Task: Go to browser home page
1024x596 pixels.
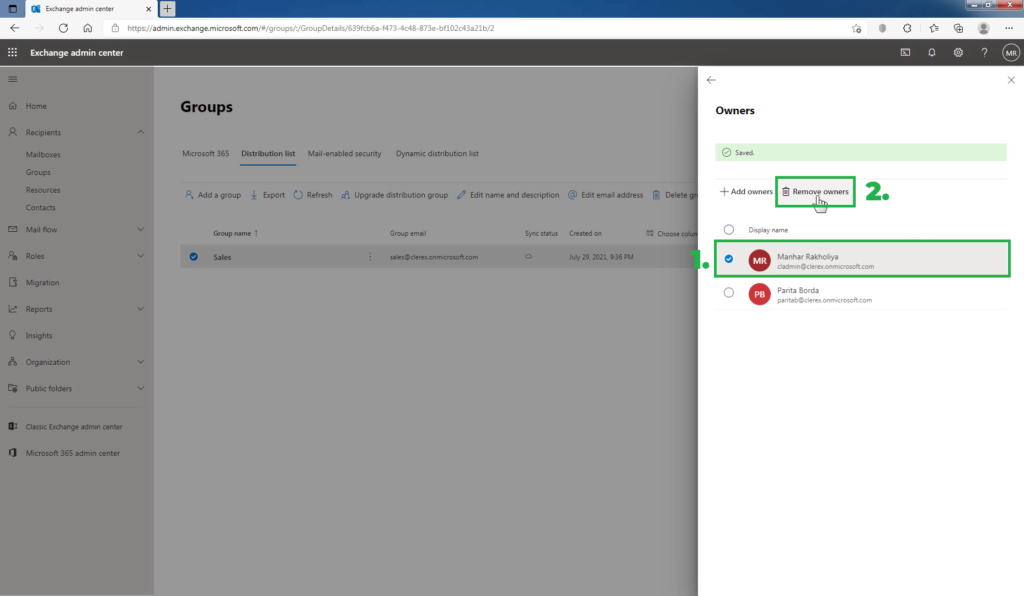Action: click(x=88, y=28)
